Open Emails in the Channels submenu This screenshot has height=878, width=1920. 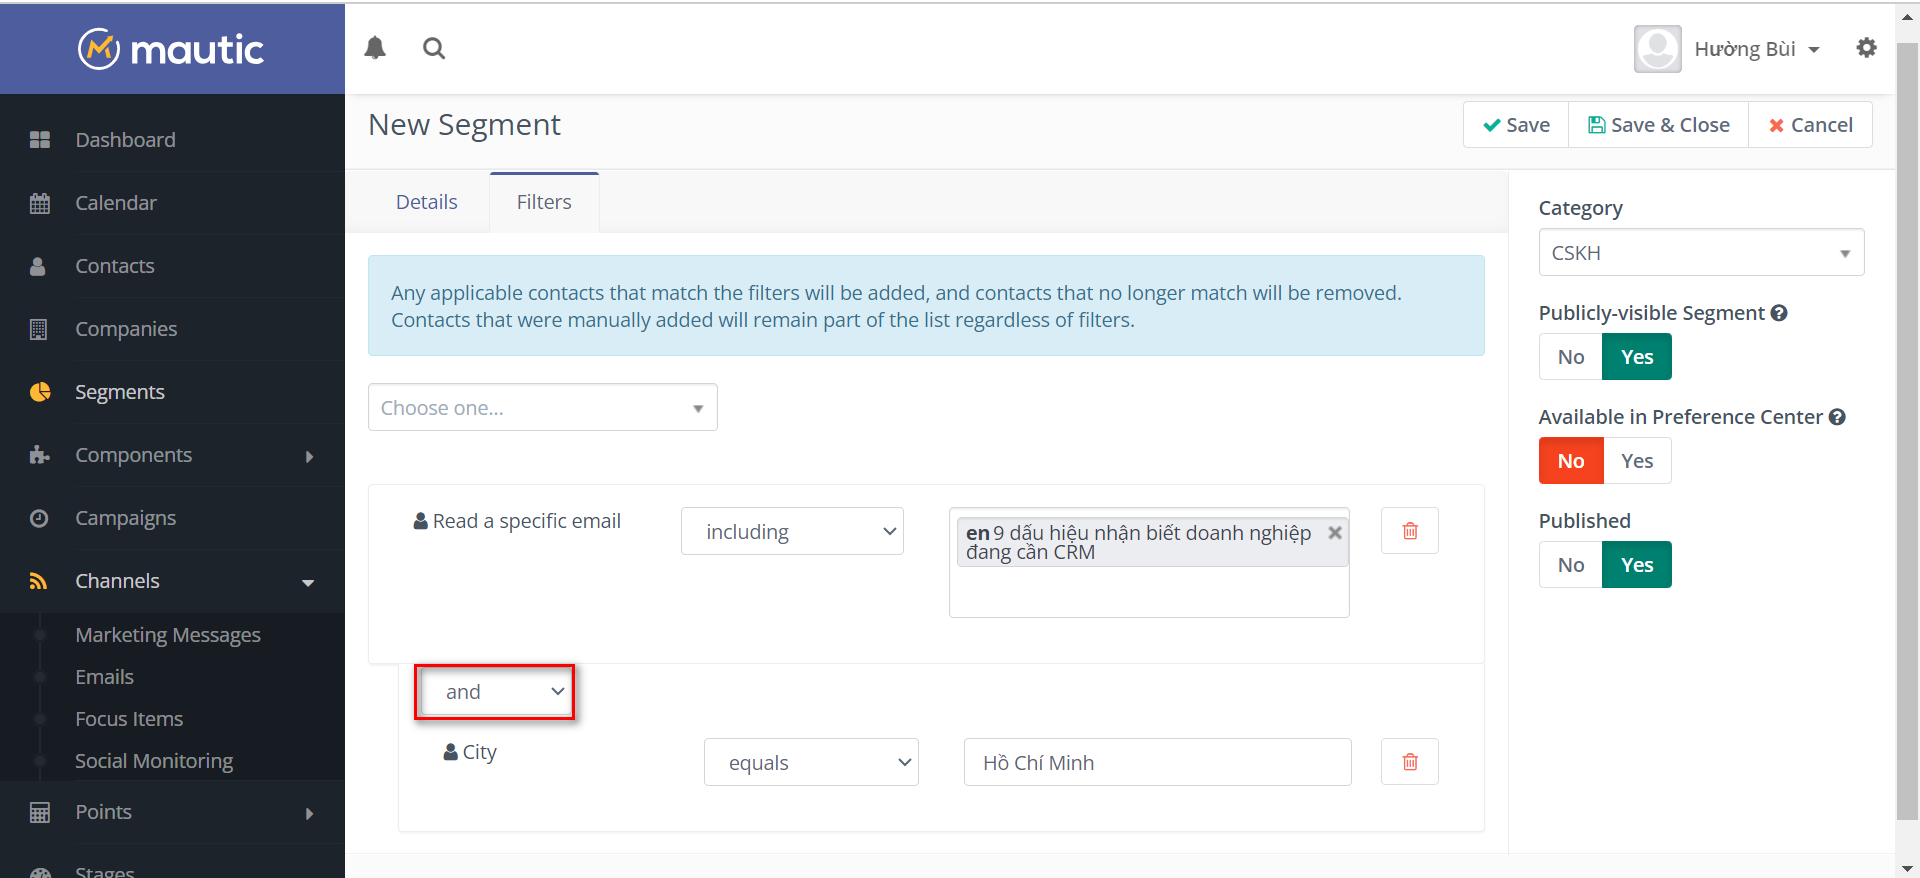coord(104,677)
